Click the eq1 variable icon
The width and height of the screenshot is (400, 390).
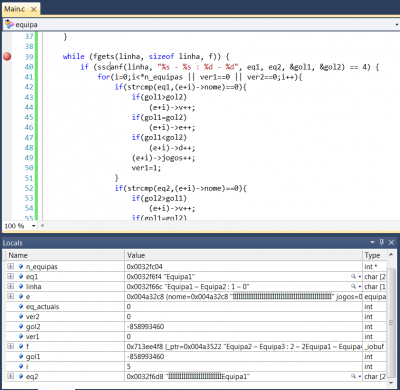[21, 277]
